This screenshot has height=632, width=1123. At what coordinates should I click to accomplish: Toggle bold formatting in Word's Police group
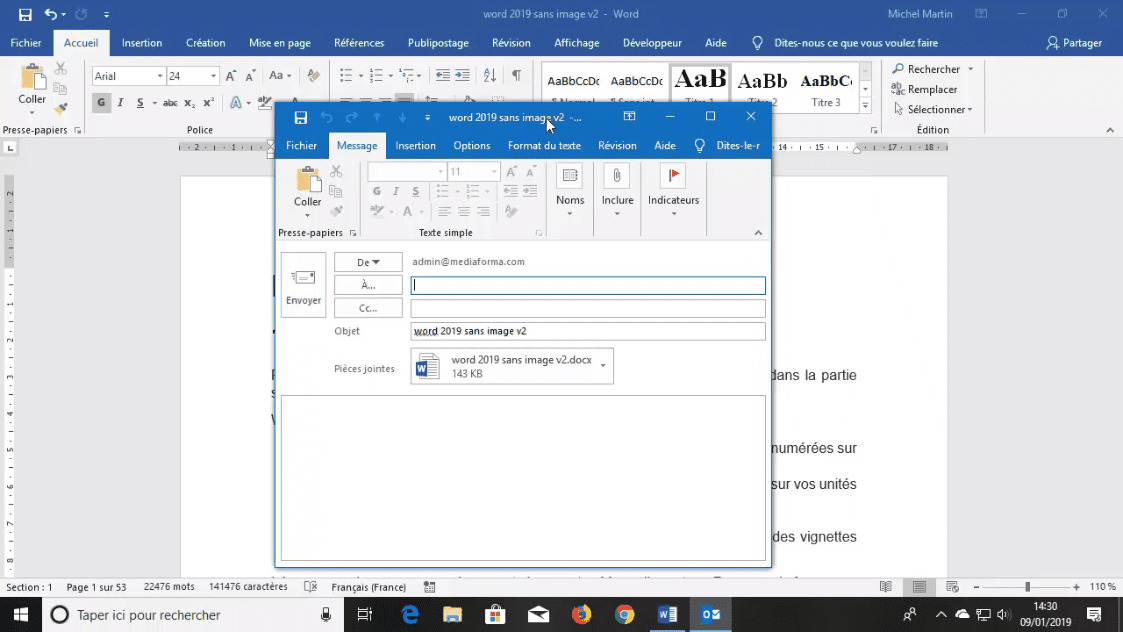100,102
